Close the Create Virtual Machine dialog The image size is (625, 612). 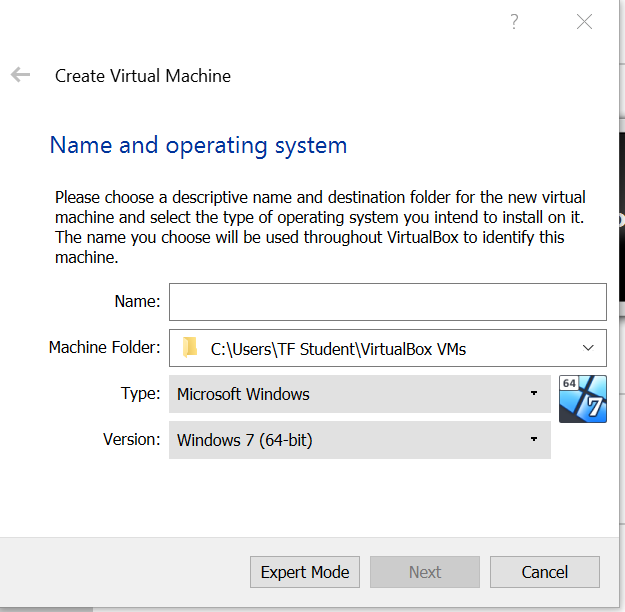pos(584,22)
